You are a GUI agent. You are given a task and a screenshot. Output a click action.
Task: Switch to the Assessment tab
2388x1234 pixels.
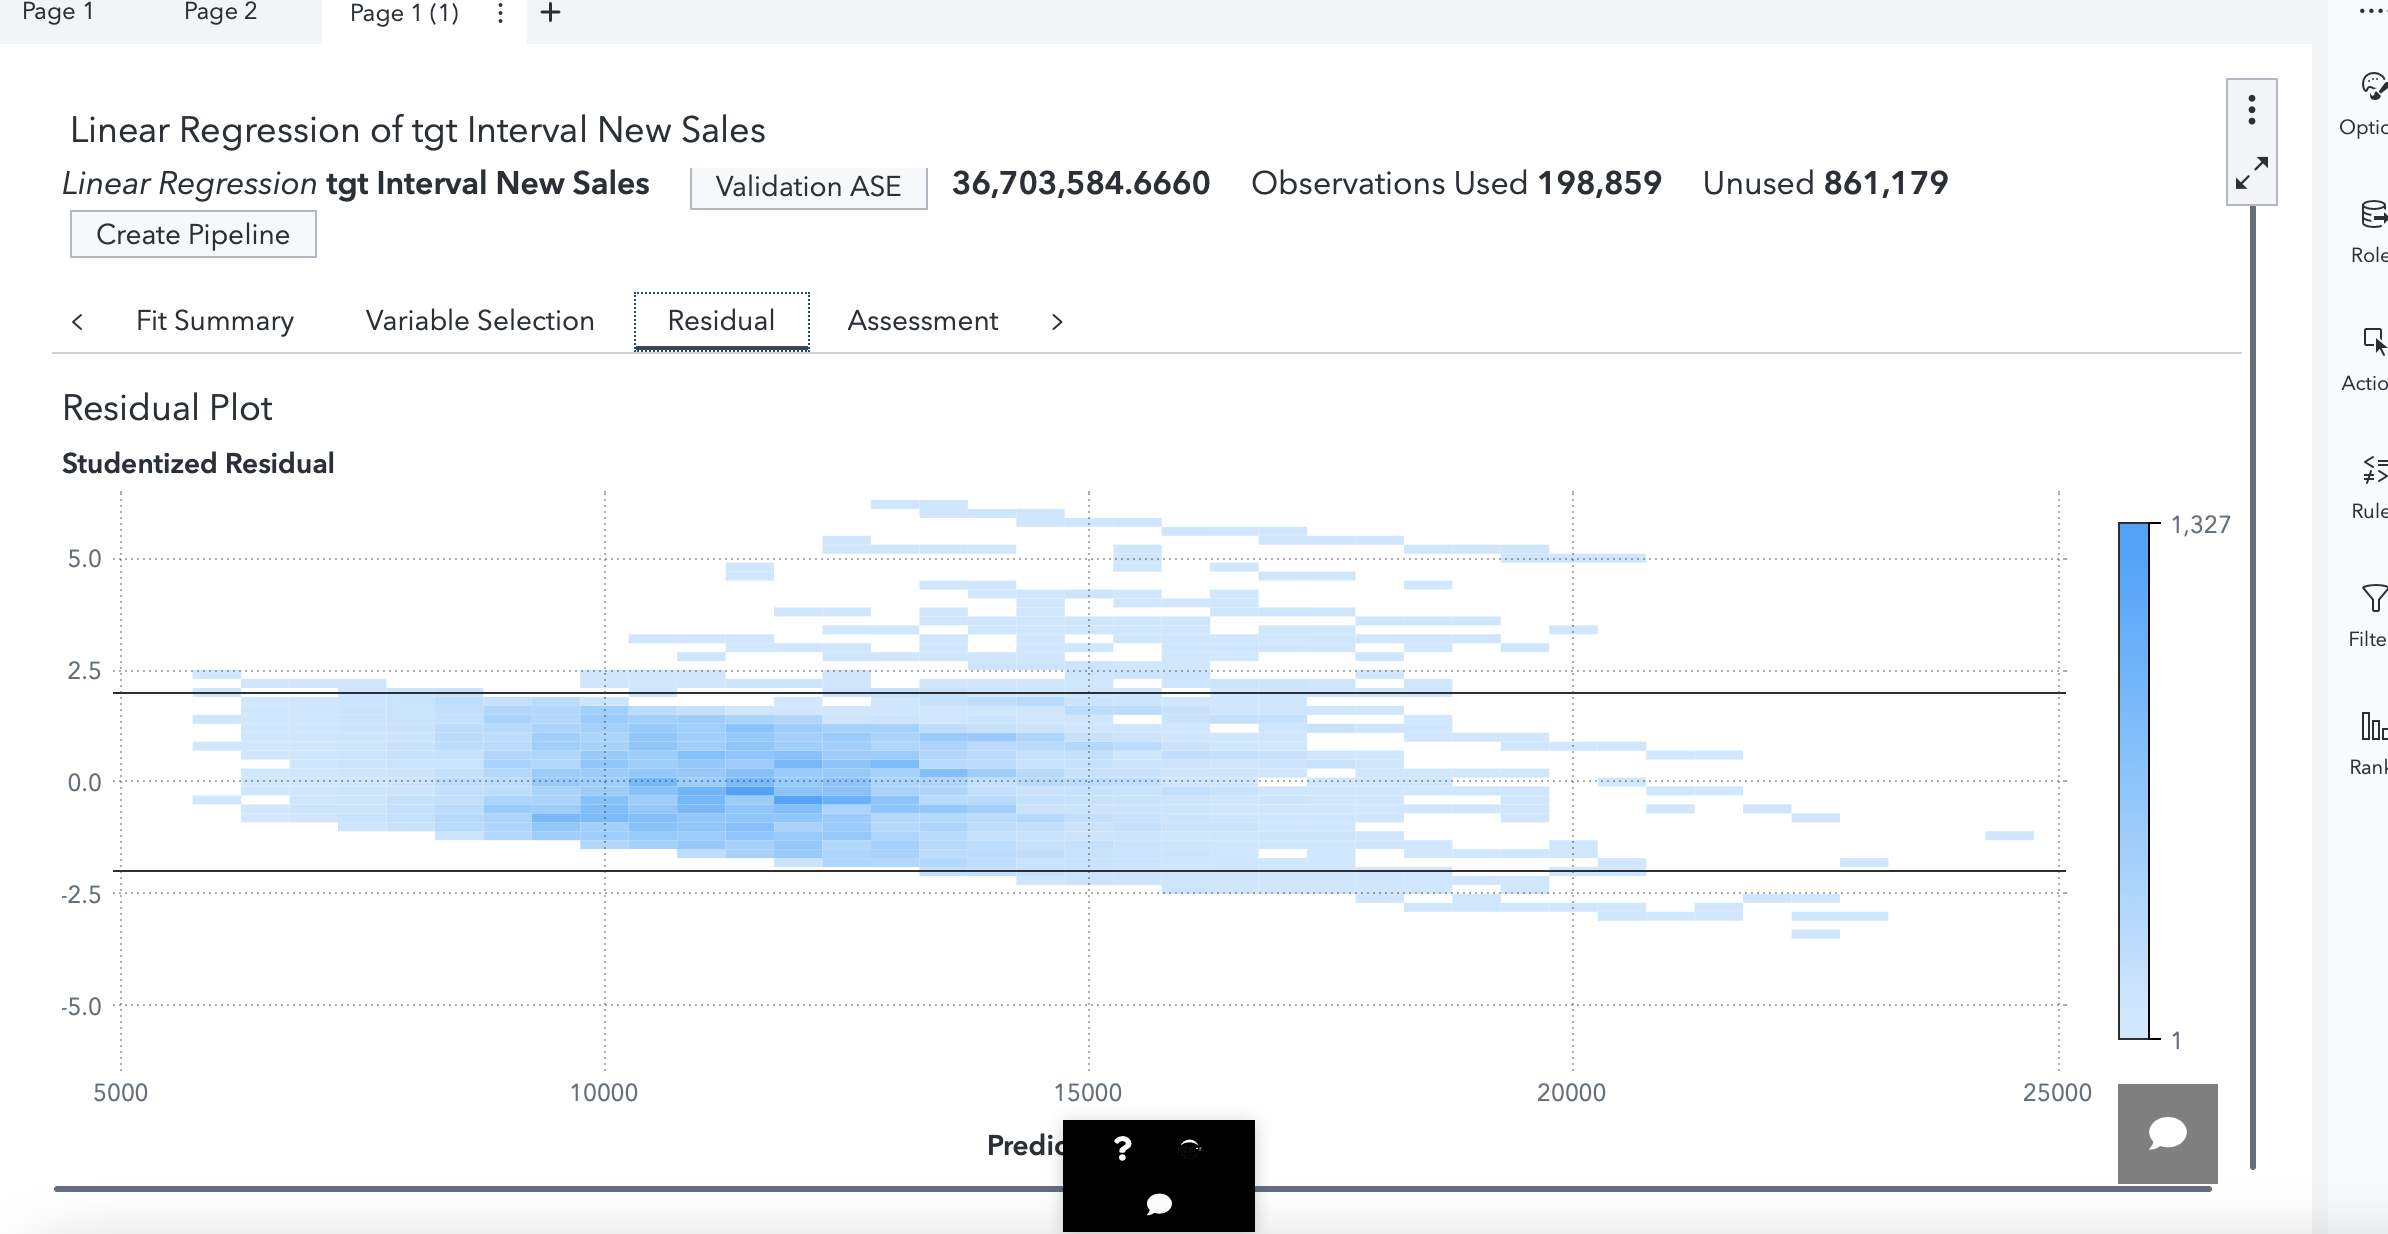click(922, 321)
